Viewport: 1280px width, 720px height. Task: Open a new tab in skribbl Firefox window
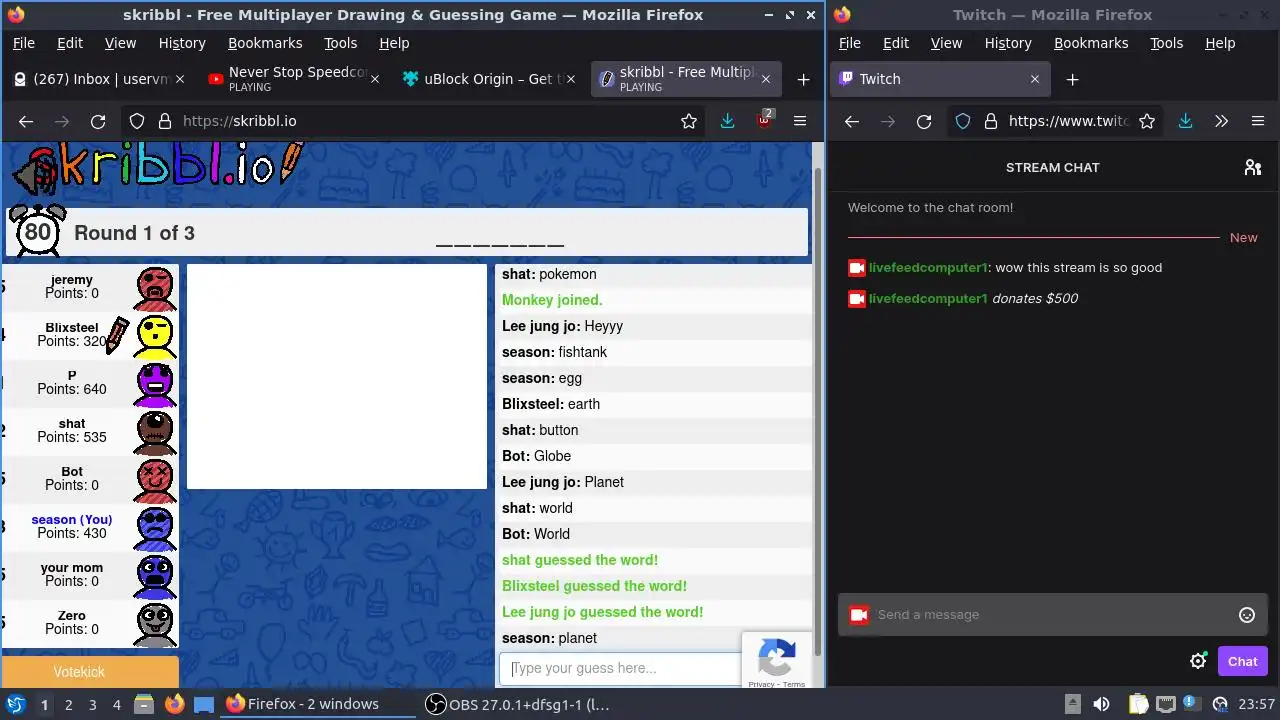803,79
